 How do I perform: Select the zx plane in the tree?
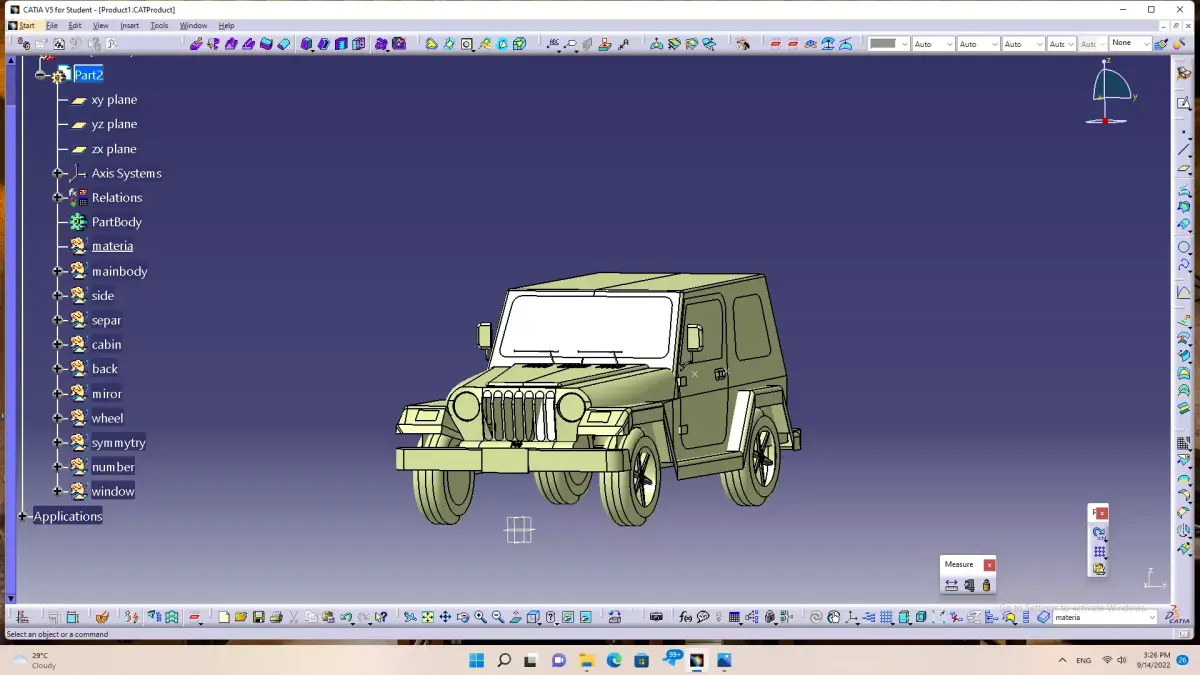[114, 149]
